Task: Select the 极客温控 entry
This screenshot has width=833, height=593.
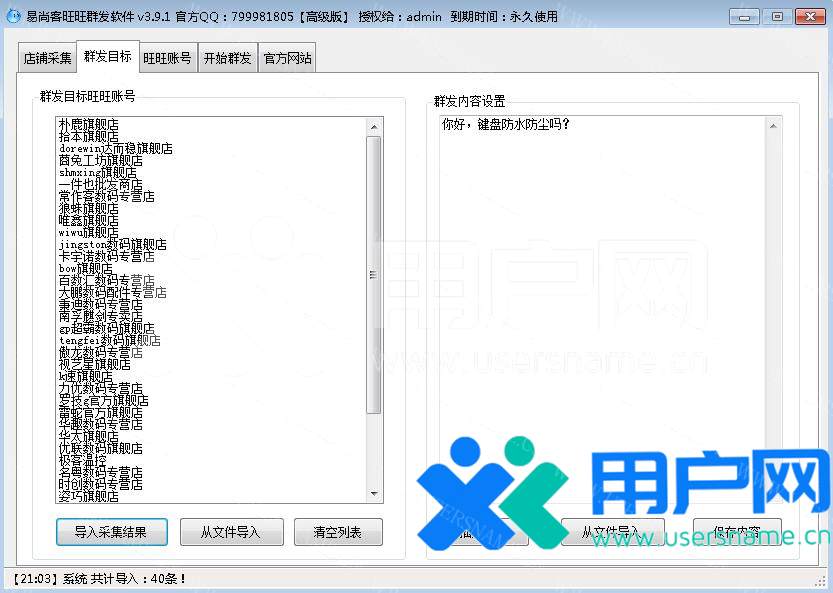Action: (x=82, y=460)
